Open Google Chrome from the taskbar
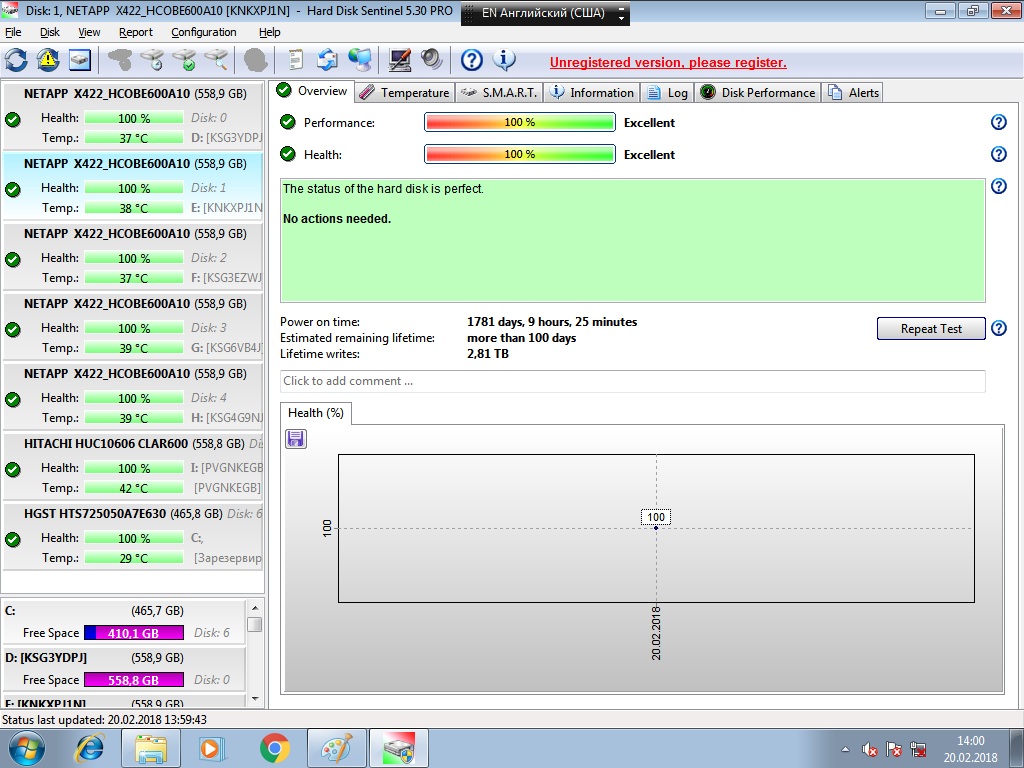 274,748
